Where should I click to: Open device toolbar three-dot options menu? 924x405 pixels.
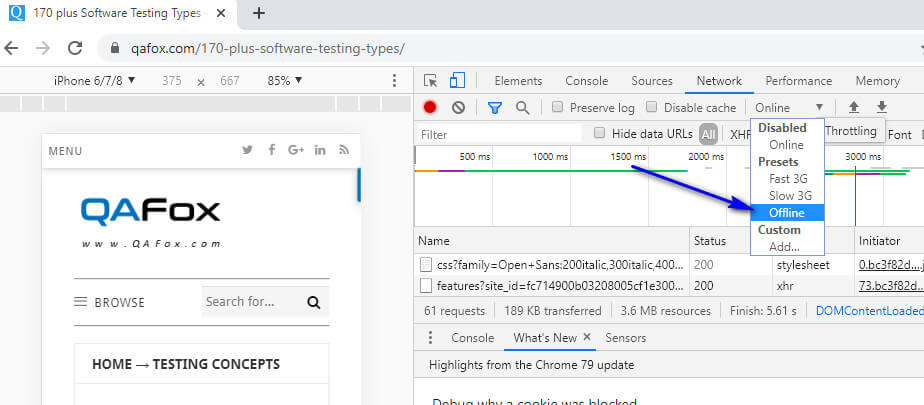[395, 81]
